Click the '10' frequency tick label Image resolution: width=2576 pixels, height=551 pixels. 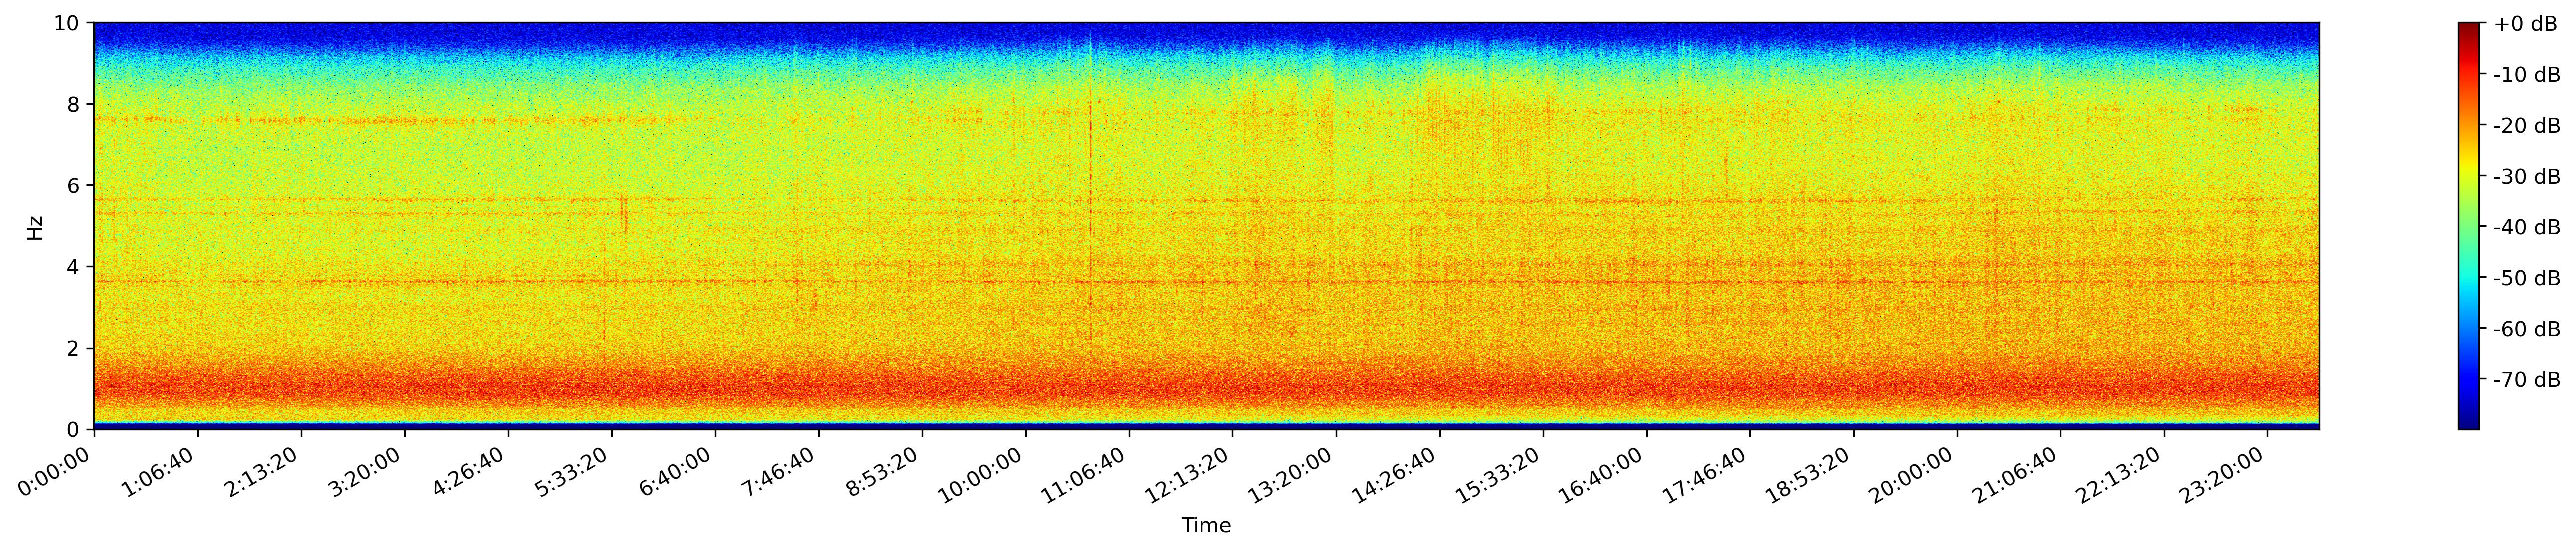pyautogui.click(x=67, y=22)
